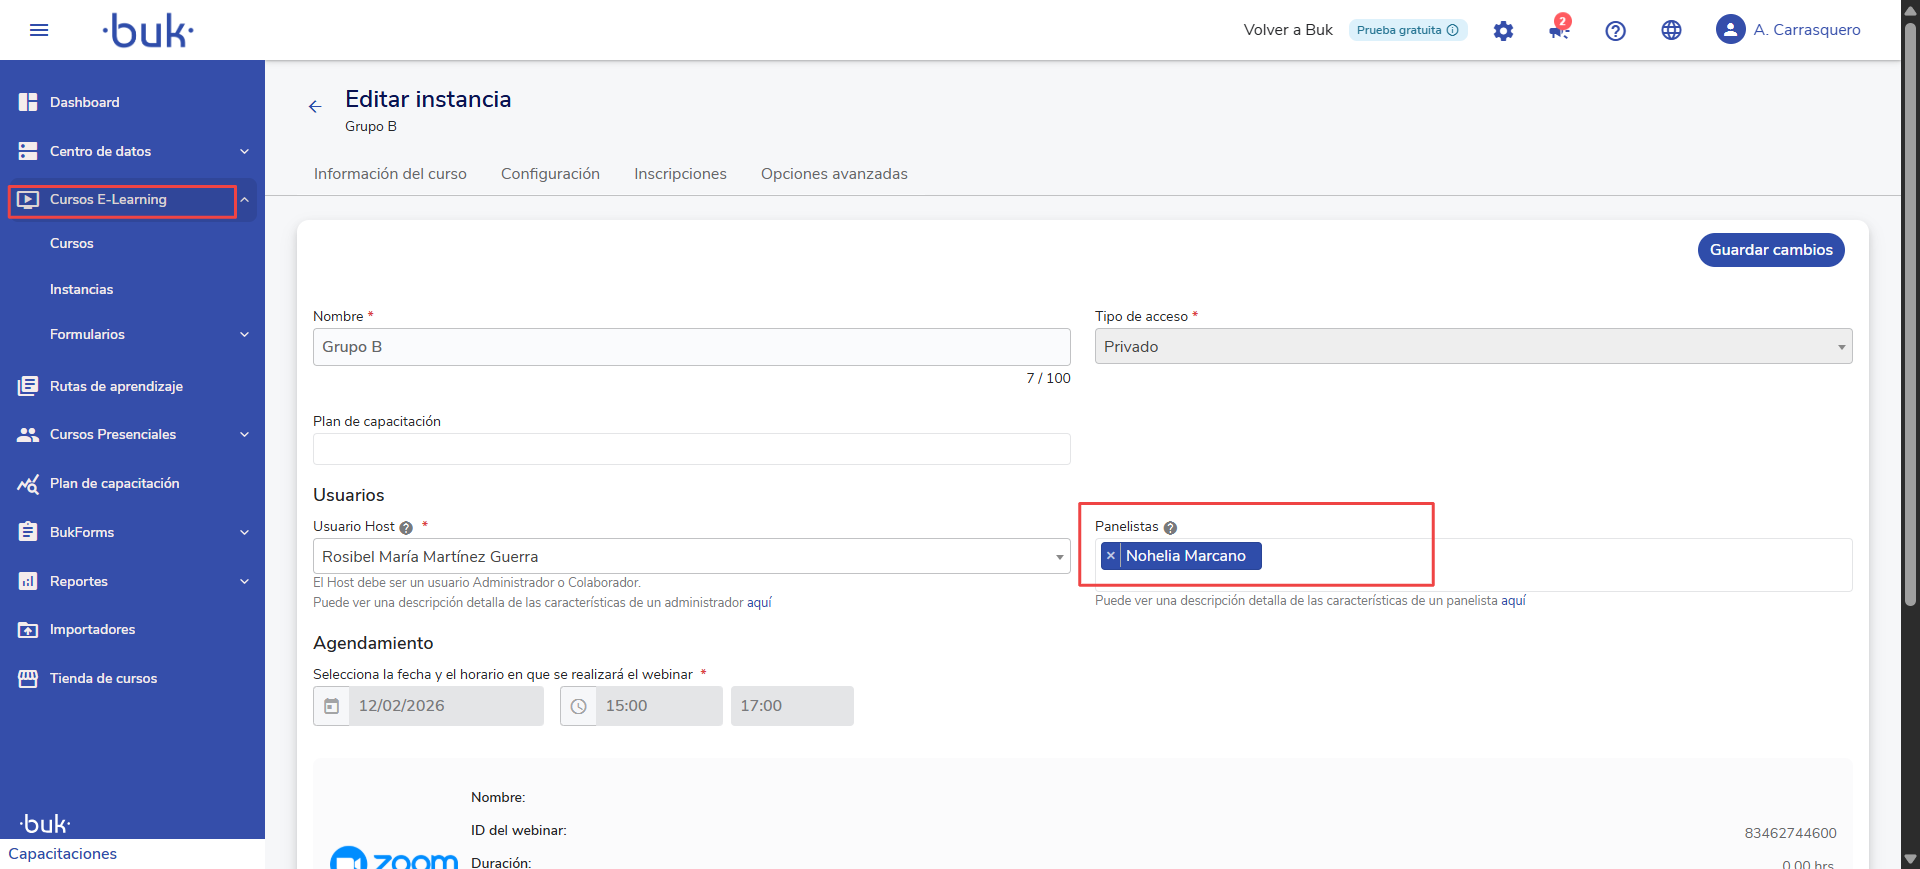The width and height of the screenshot is (1920, 869).
Task: Open the calendar date picker icon
Action: (332, 706)
